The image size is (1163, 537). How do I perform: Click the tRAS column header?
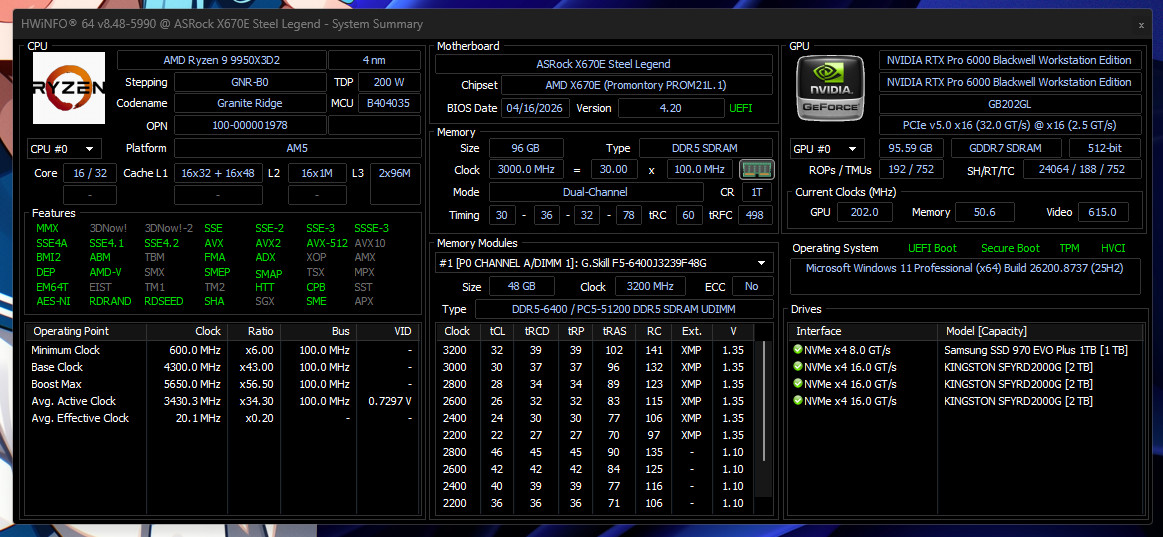coord(613,332)
